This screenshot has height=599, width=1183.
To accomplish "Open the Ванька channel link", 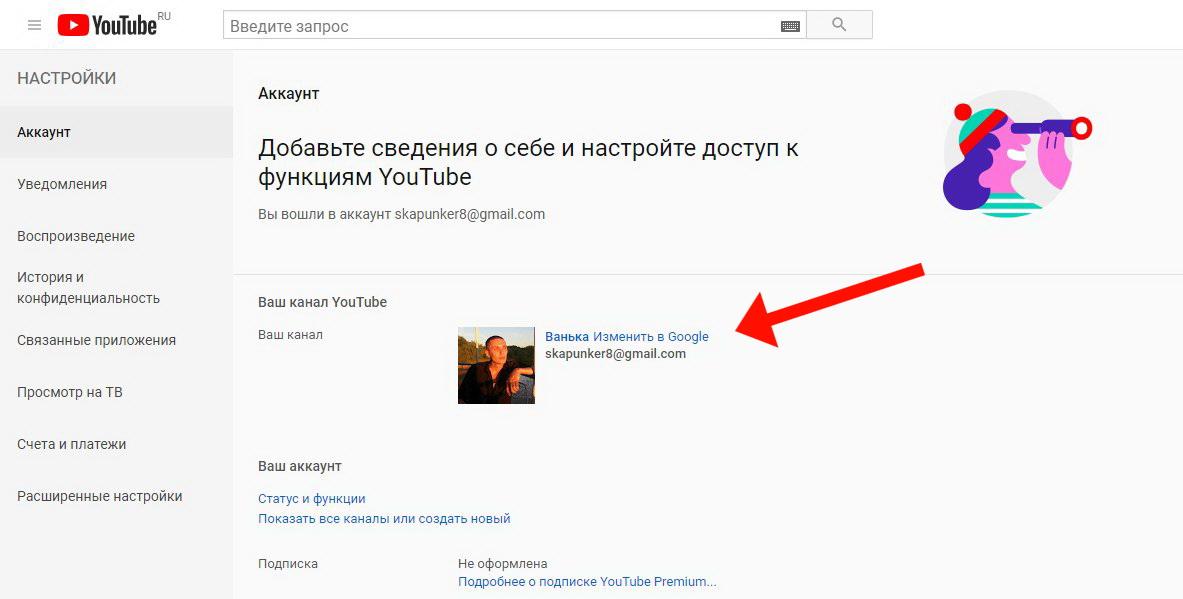I will tap(567, 336).
